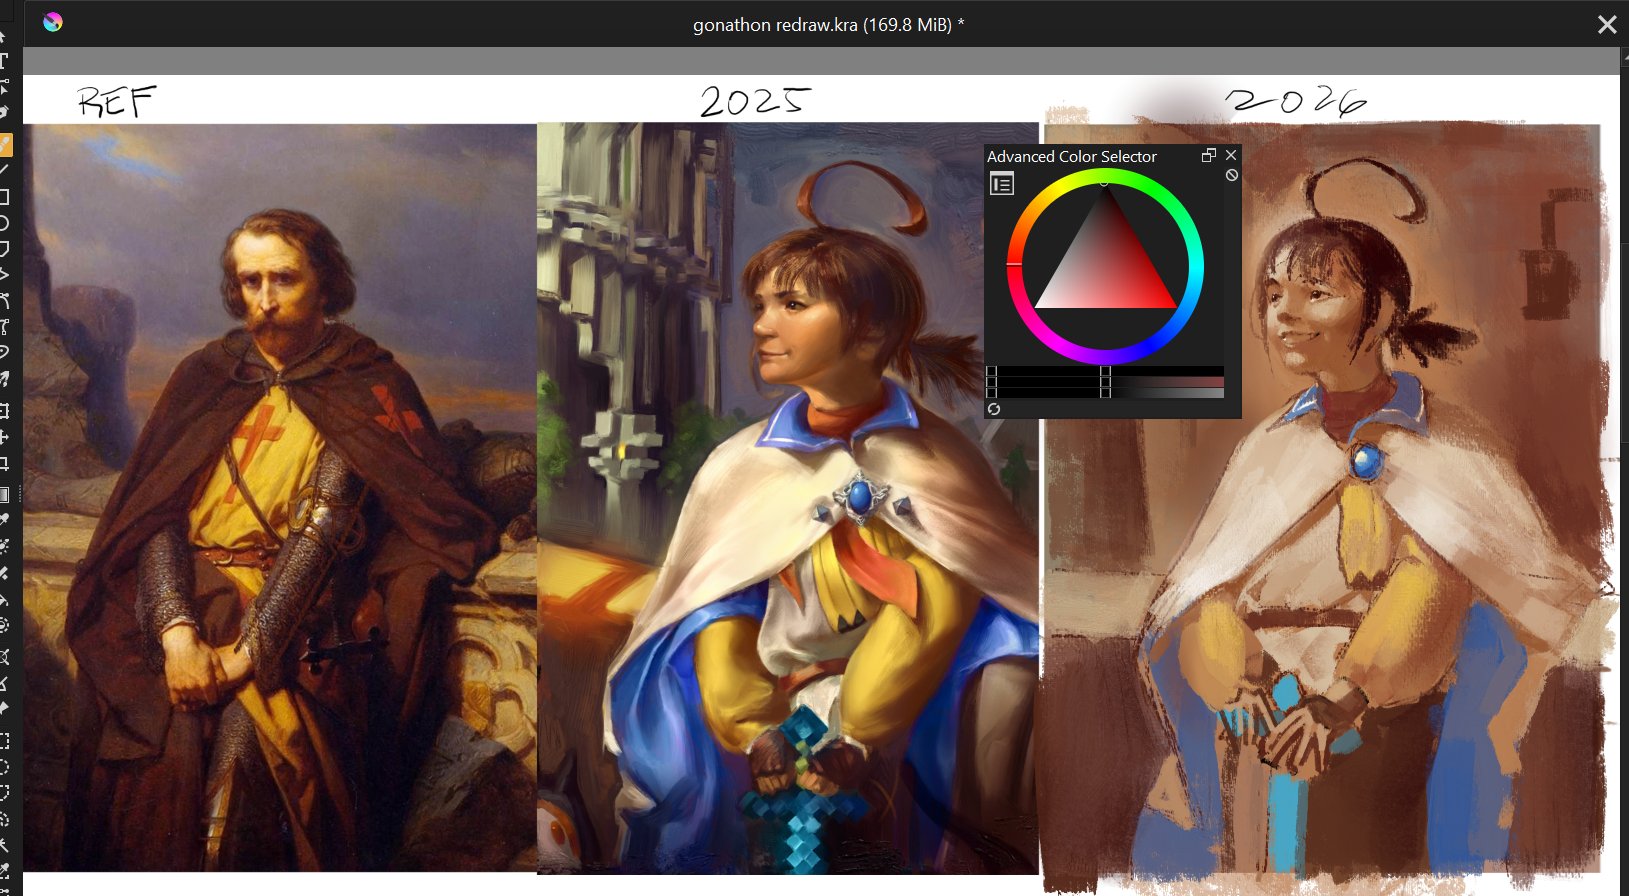1629x896 pixels.
Task: Click the refresh icon below shade sliders
Action: tap(994, 409)
